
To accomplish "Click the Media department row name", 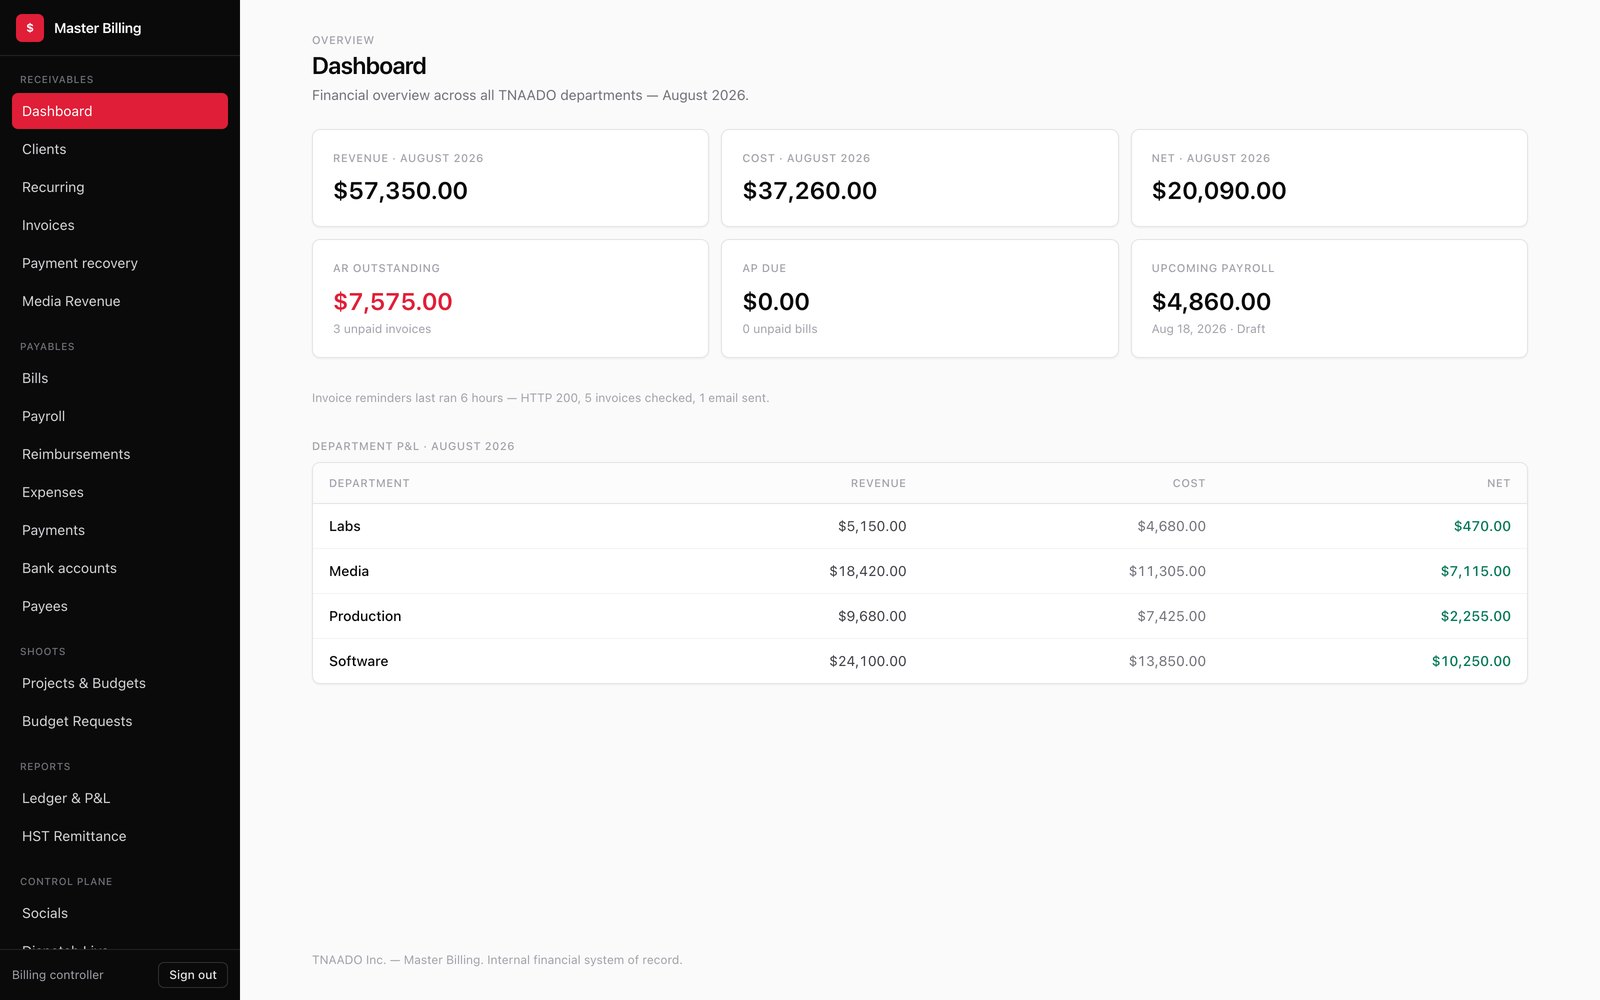I will [x=349, y=571].
